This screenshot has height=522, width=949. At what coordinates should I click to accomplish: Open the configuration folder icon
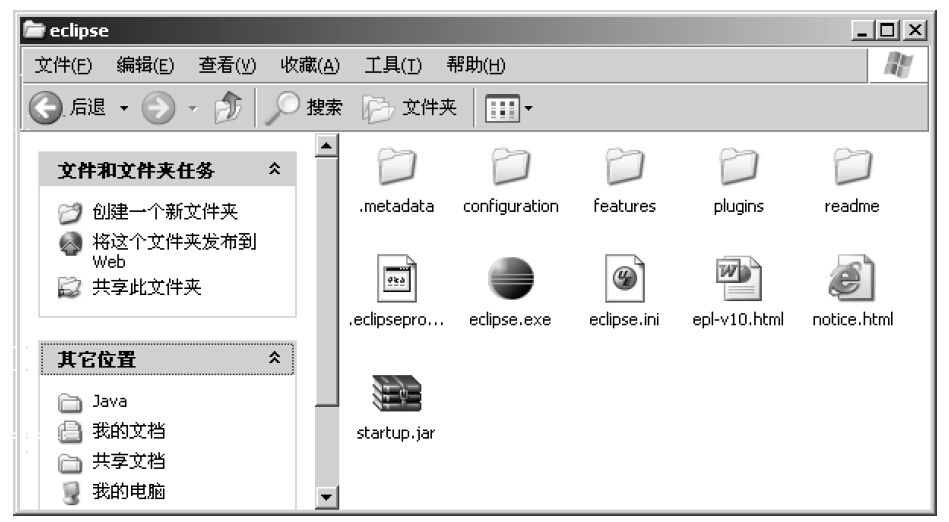click(x=510, y=166)
